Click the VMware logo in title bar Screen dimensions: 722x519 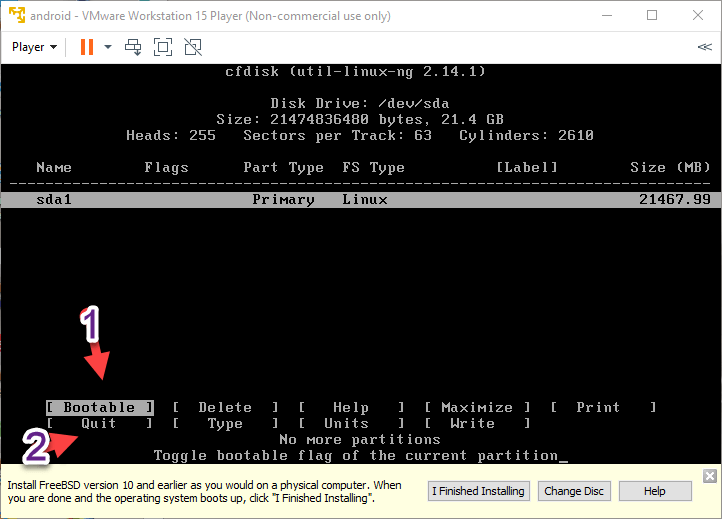click(x=17, y=15)
